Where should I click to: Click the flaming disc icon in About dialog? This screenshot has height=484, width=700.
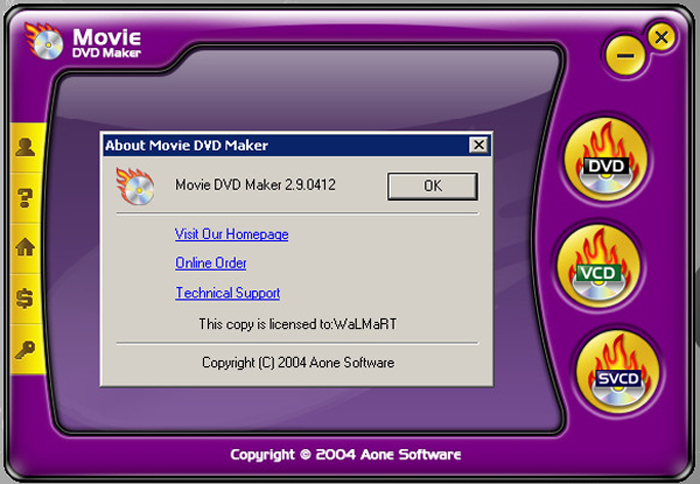pos(135,186)
